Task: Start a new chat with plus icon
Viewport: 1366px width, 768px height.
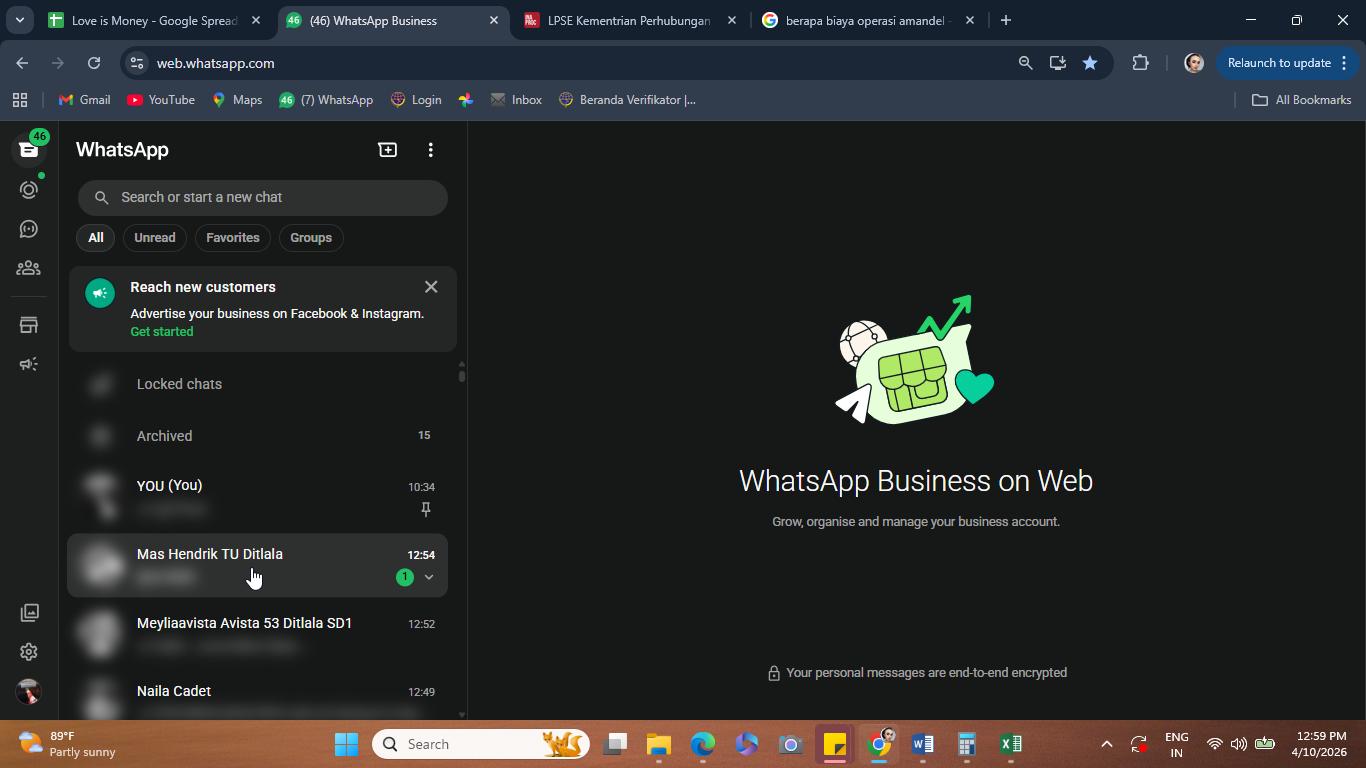Action: click(387, 150)
